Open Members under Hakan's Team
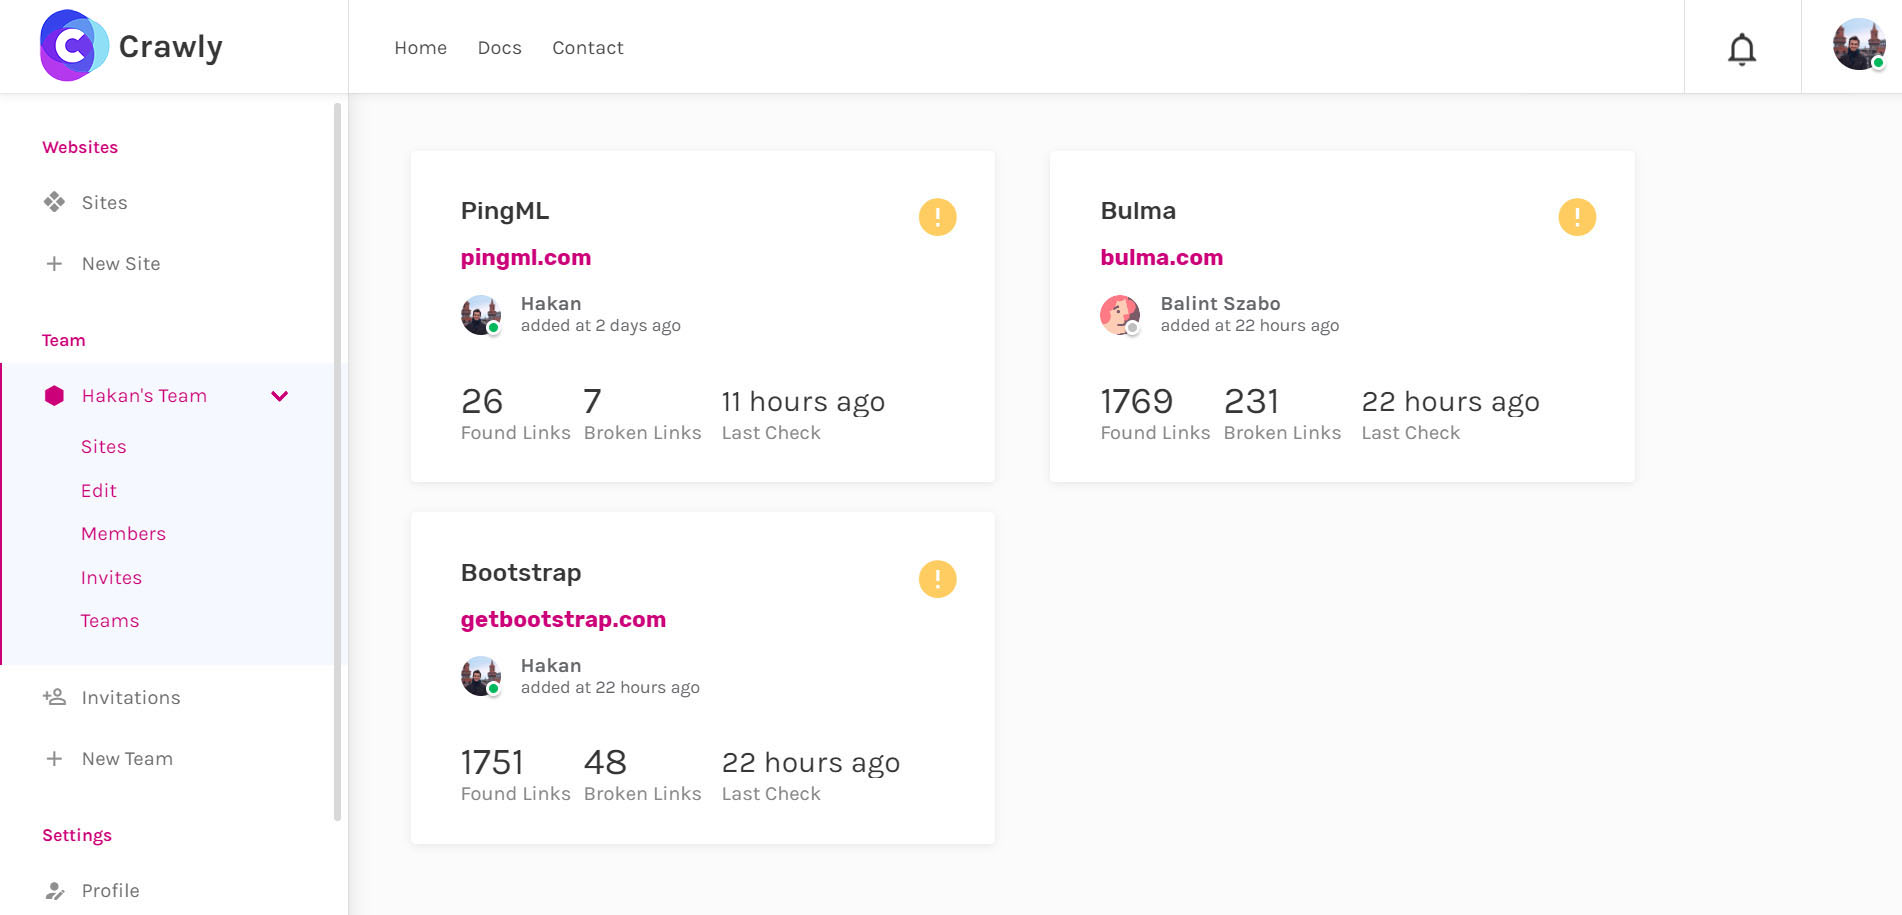 tap(124, 534)
